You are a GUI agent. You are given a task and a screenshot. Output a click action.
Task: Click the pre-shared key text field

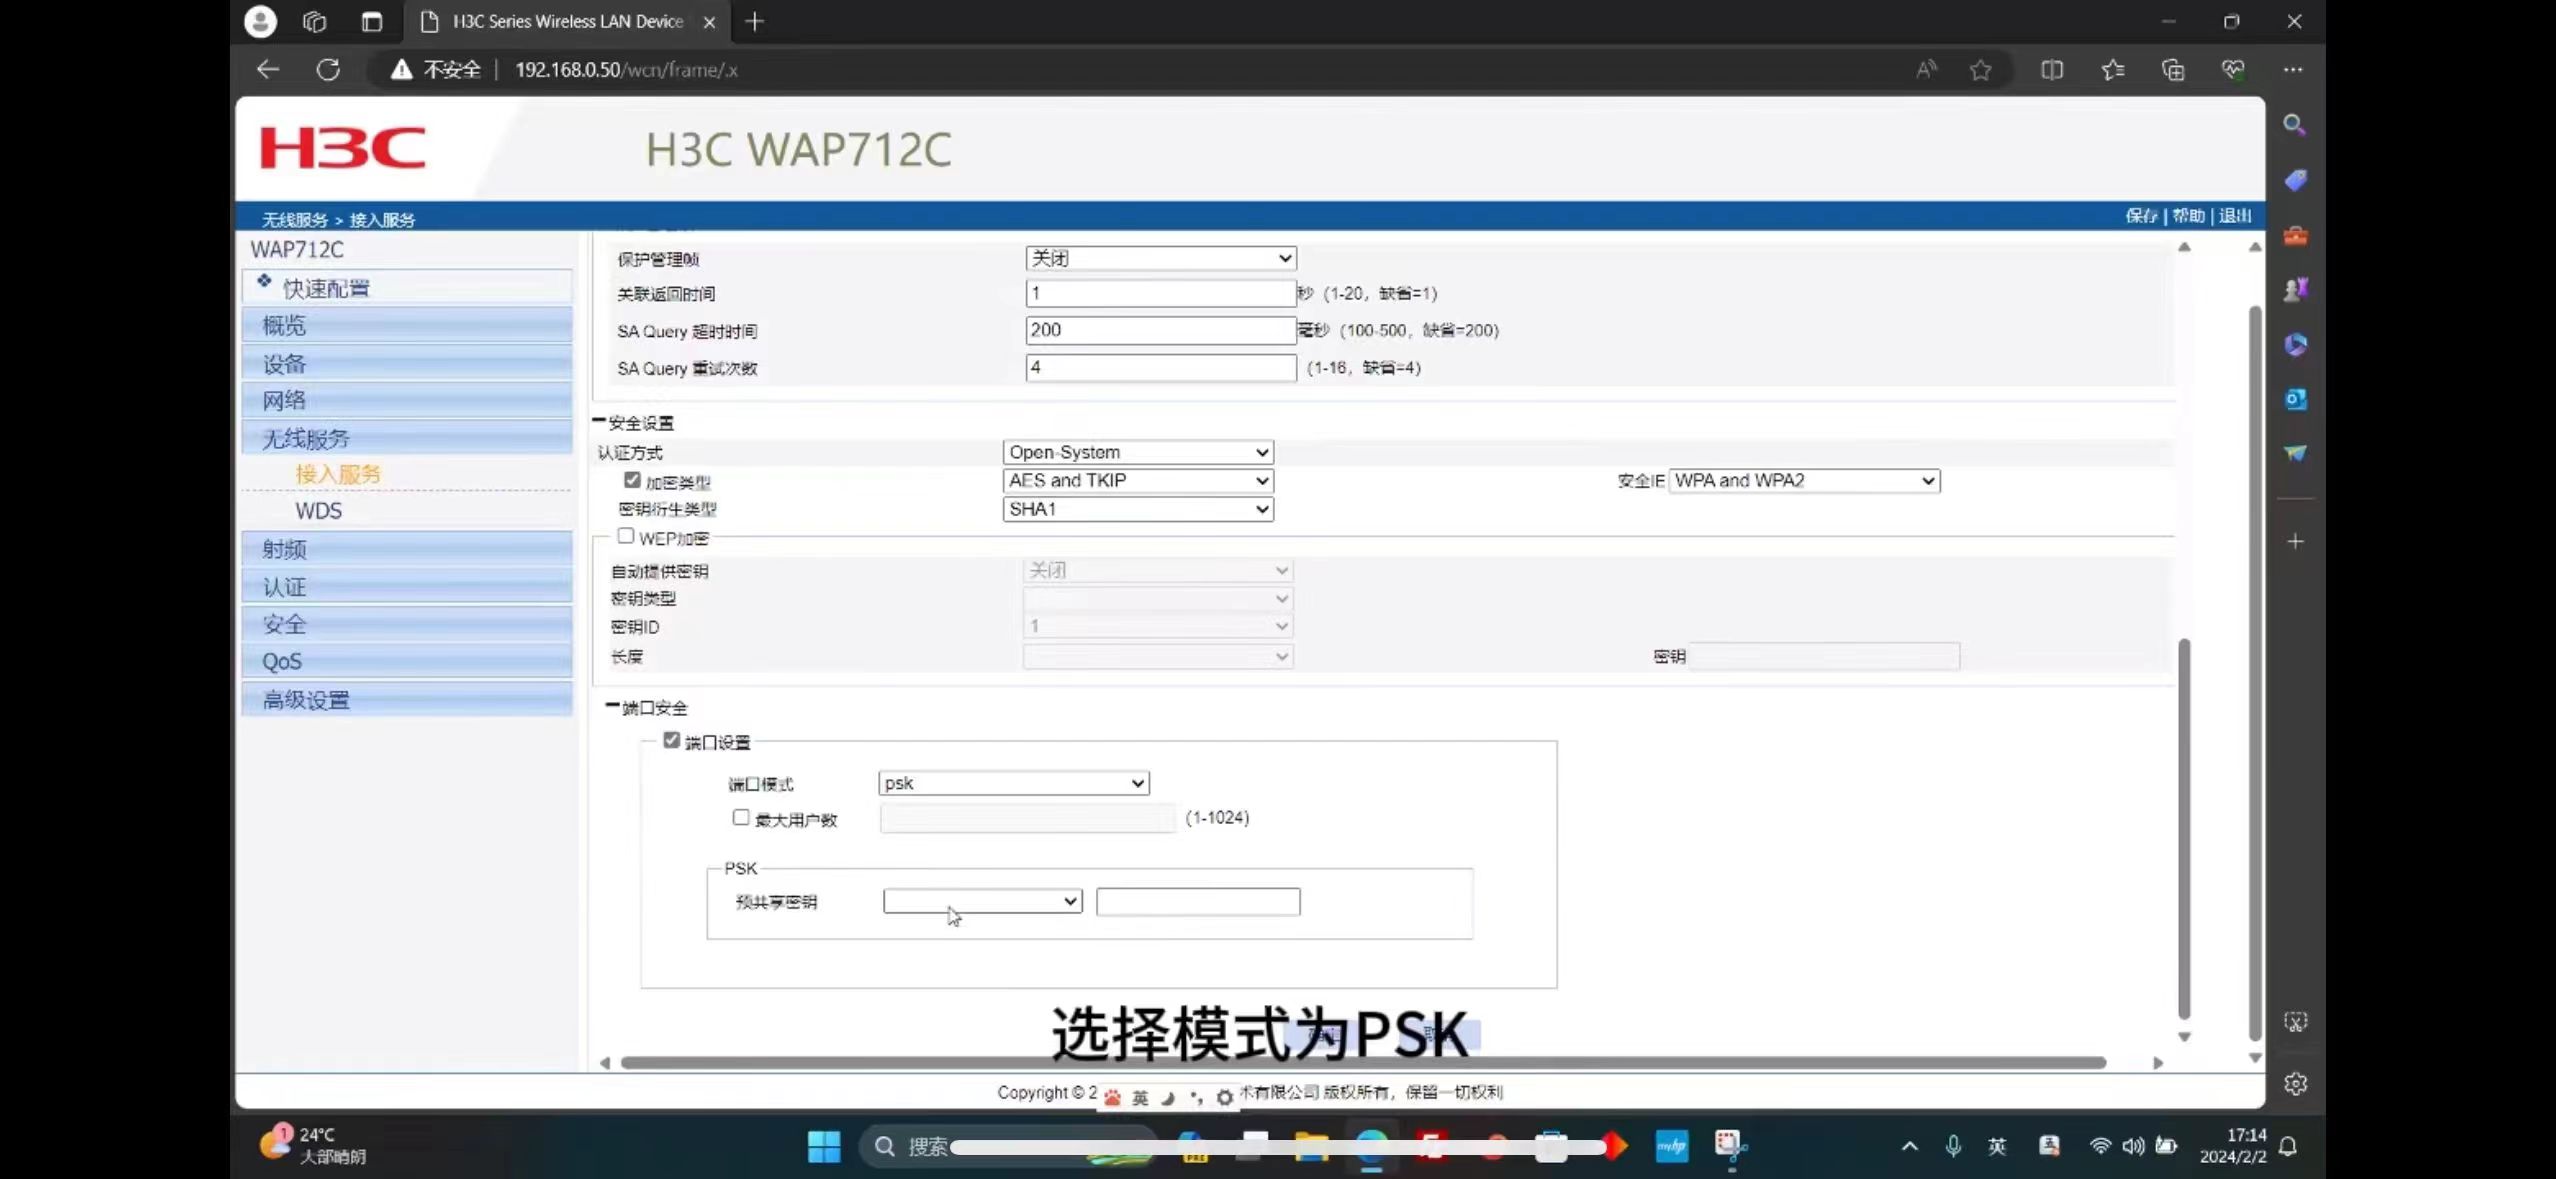pyautogui.click(x=1197, y=902)
